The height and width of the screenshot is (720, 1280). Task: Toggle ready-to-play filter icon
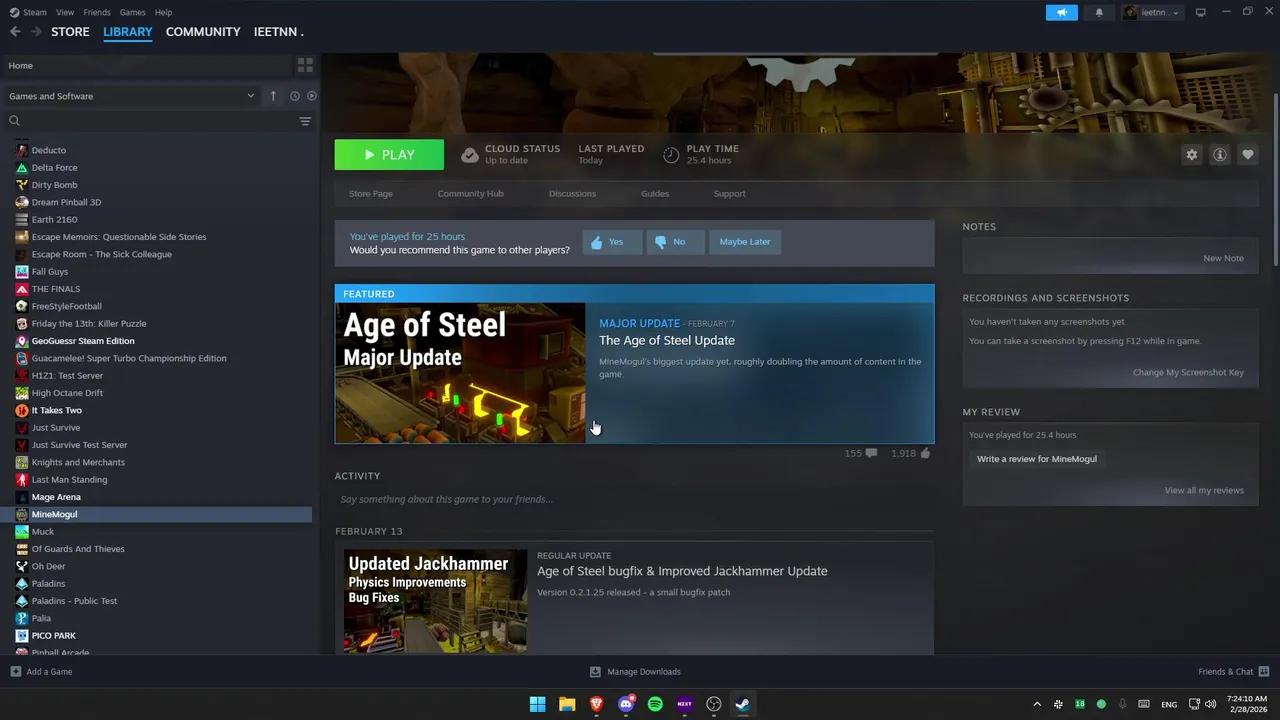312,96
